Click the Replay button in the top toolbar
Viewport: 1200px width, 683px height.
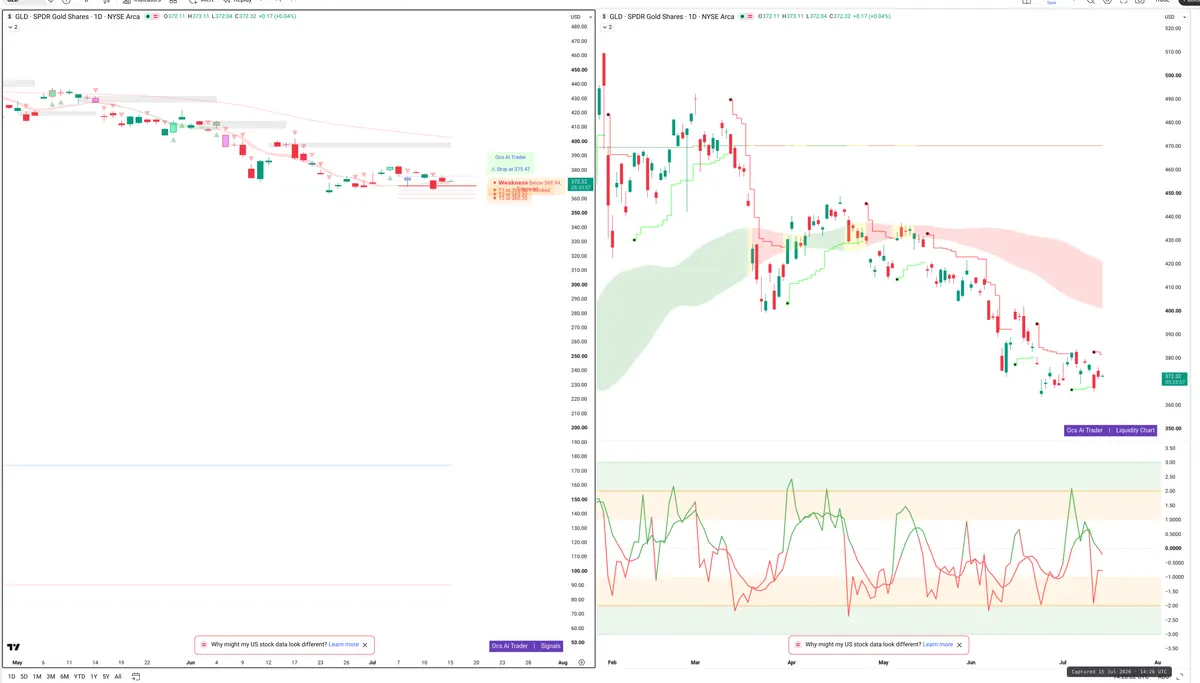tap(236, 1)
